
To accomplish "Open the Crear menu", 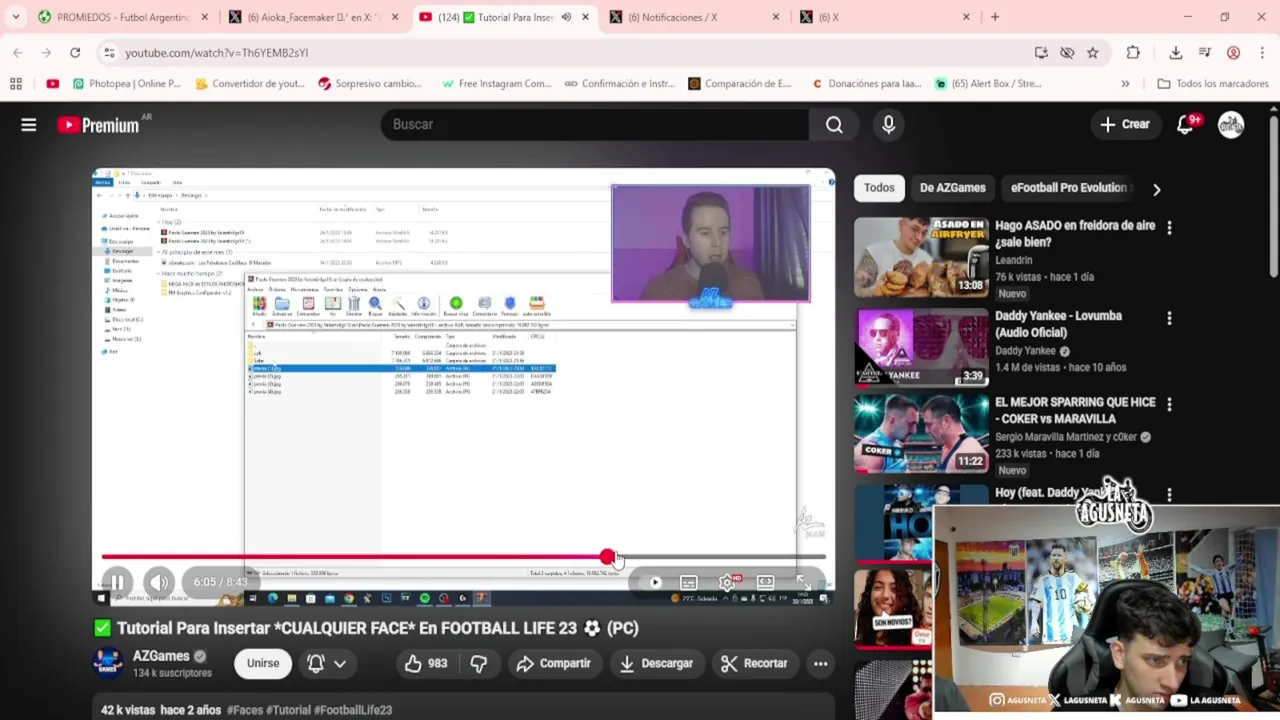I will tap(1125, 124).
